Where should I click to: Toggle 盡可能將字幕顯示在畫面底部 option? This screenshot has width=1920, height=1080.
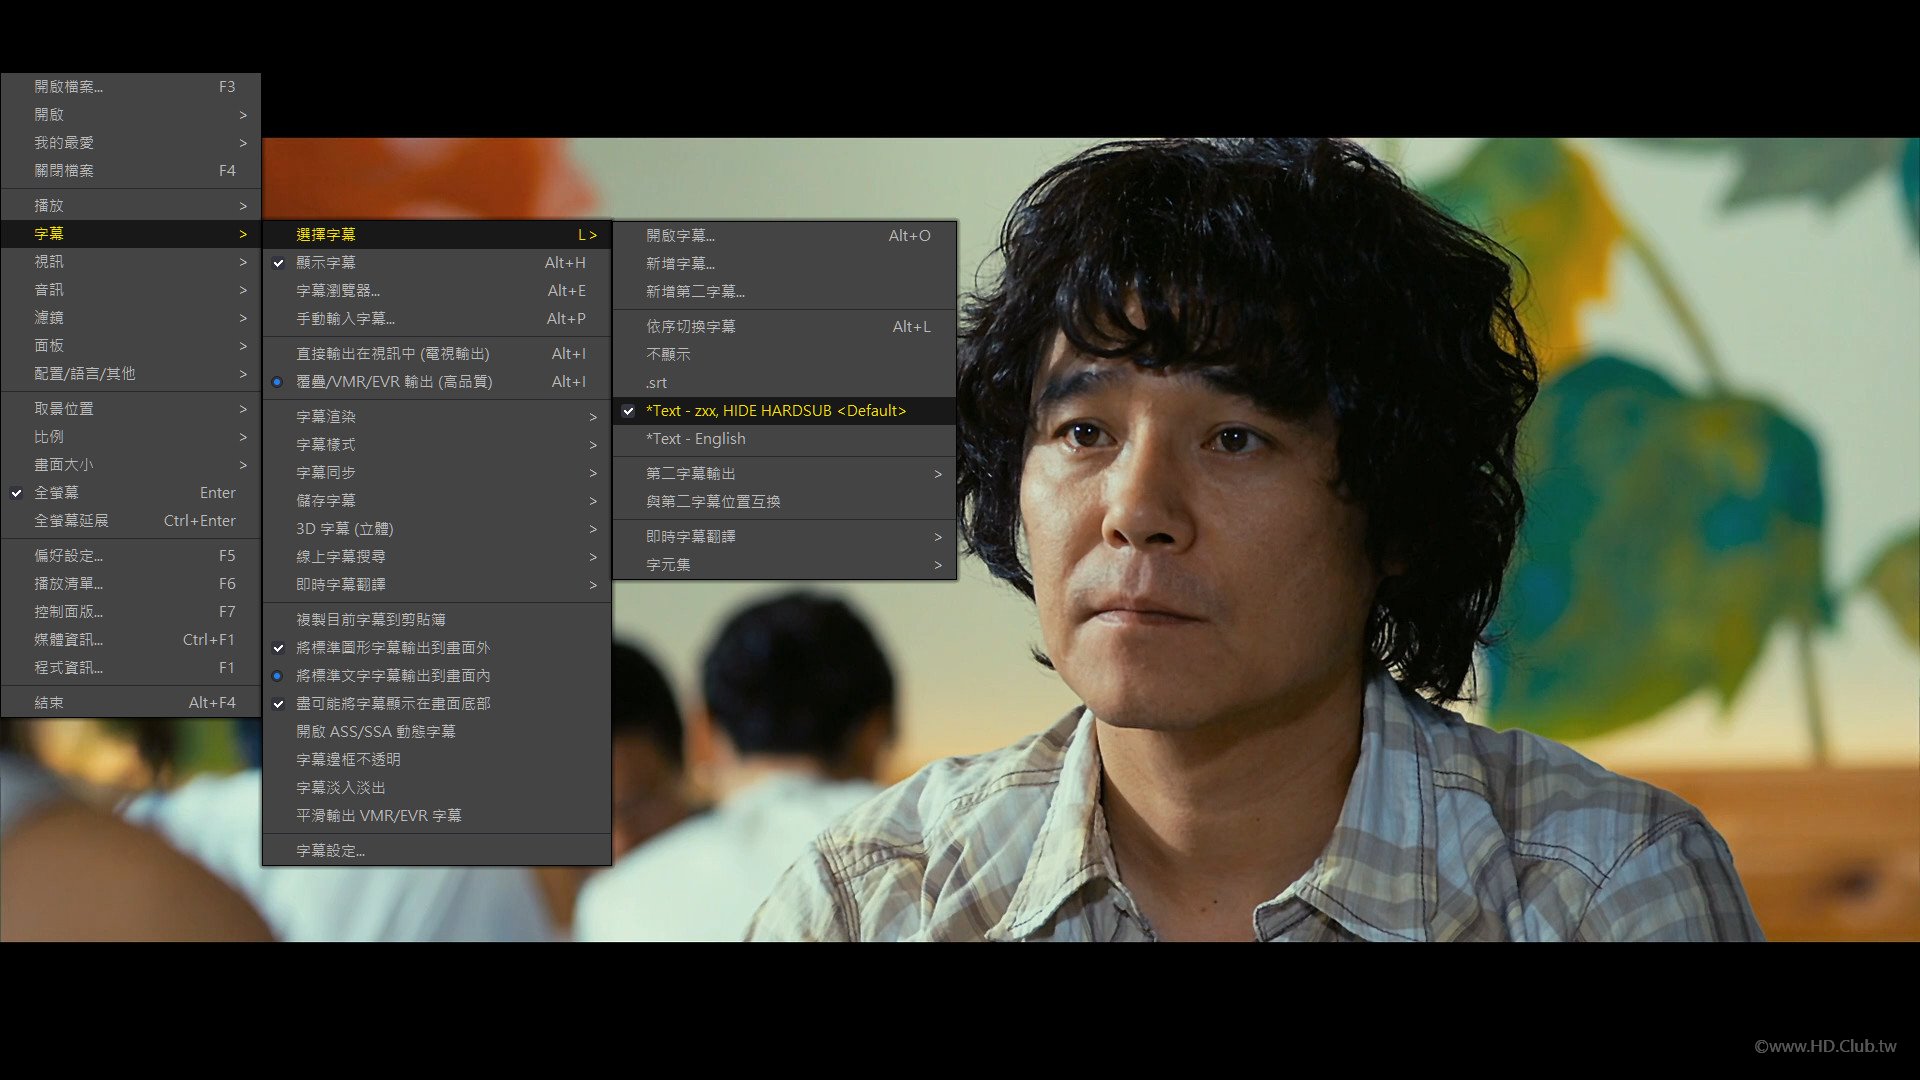[392, 703]
